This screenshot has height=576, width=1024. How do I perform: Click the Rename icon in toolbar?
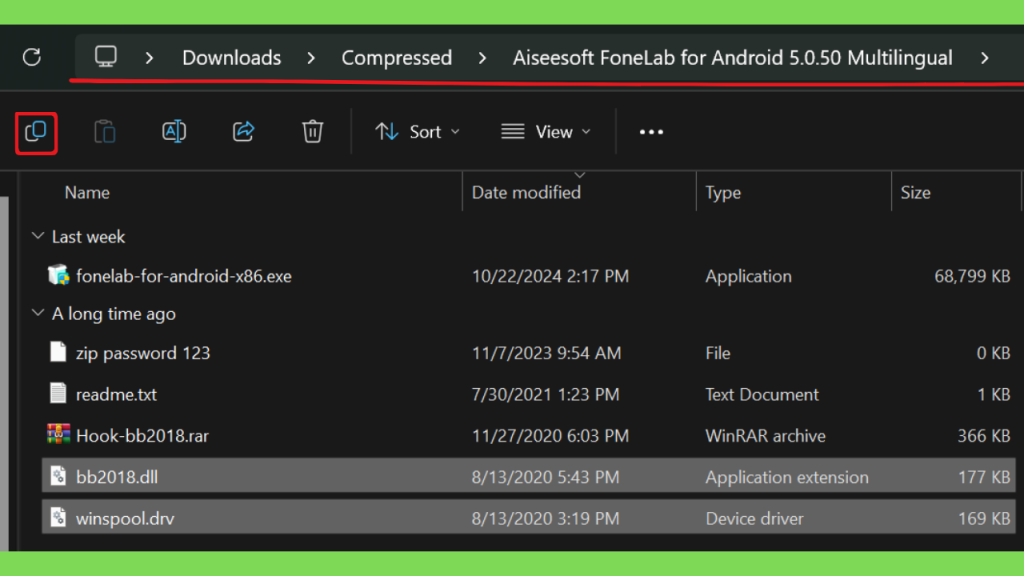point(174,132)
